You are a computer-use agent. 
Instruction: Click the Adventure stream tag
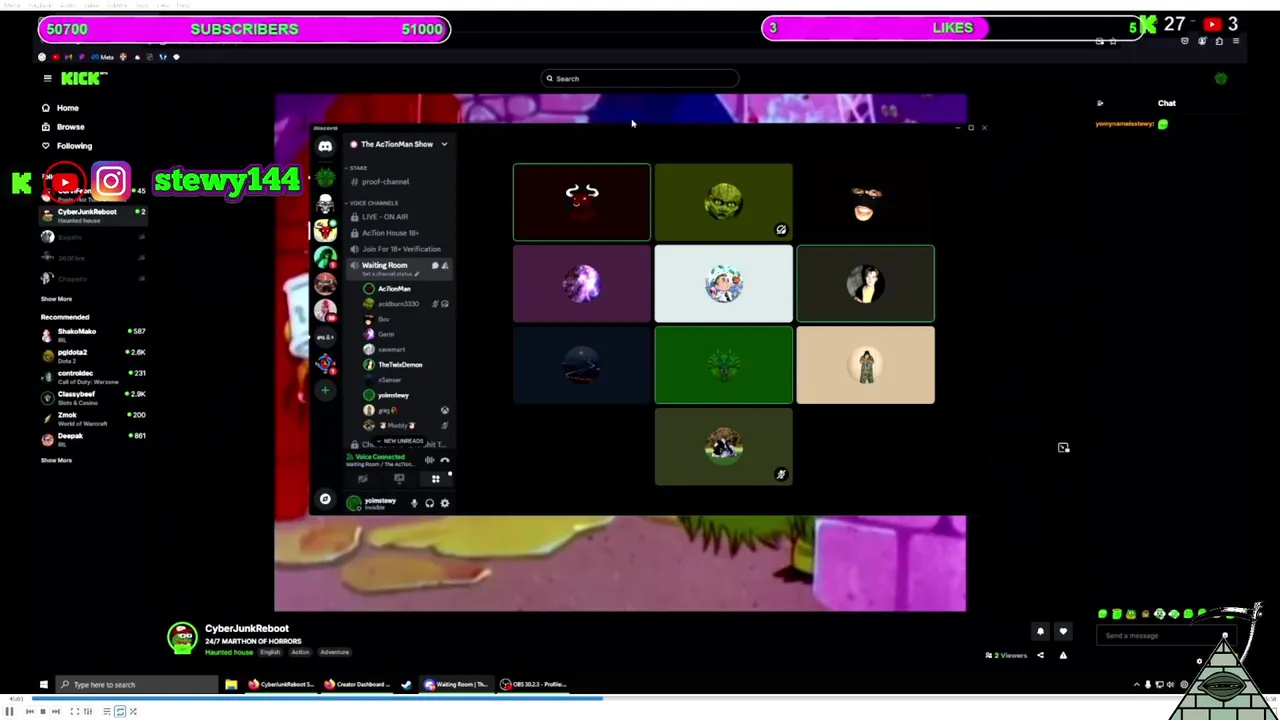coord(334,652)
